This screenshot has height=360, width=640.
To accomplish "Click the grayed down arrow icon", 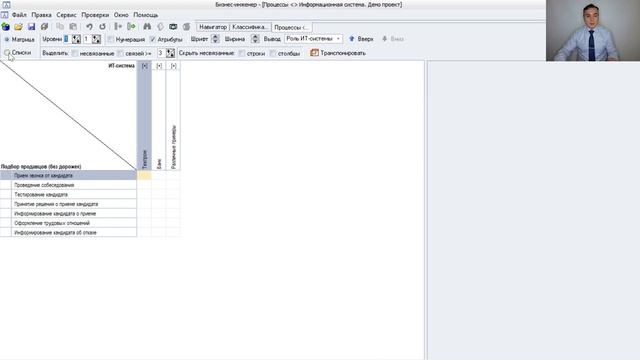I will (384, 39).
